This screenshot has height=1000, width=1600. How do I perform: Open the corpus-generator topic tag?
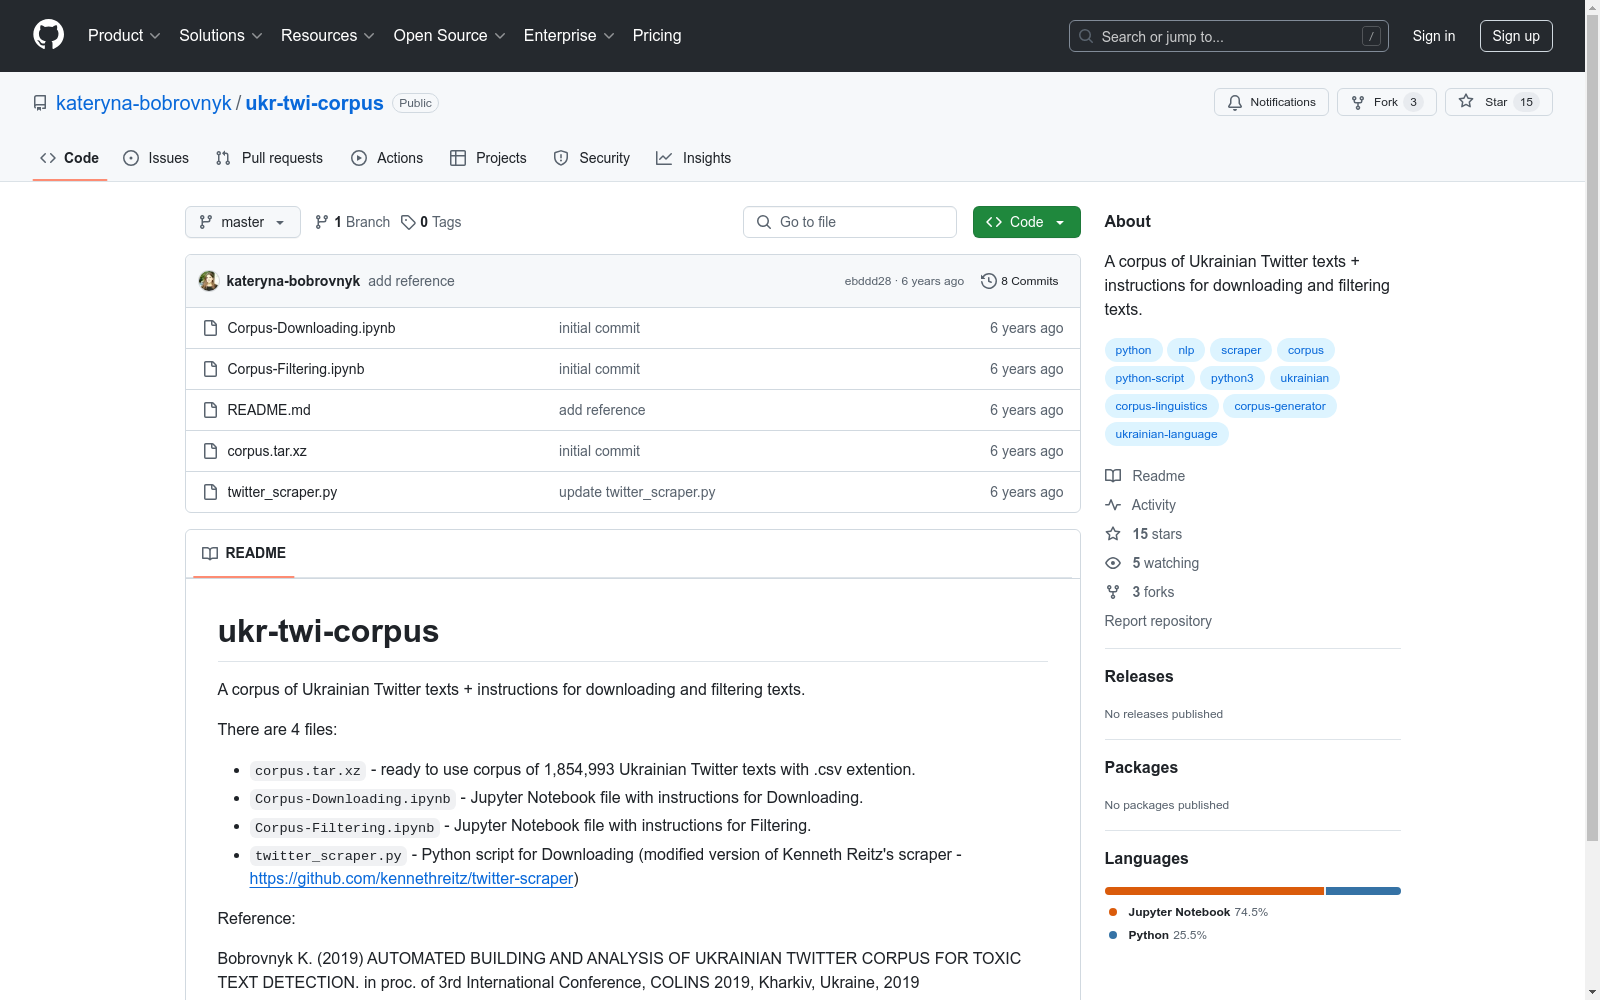[x=1280, y=406]
